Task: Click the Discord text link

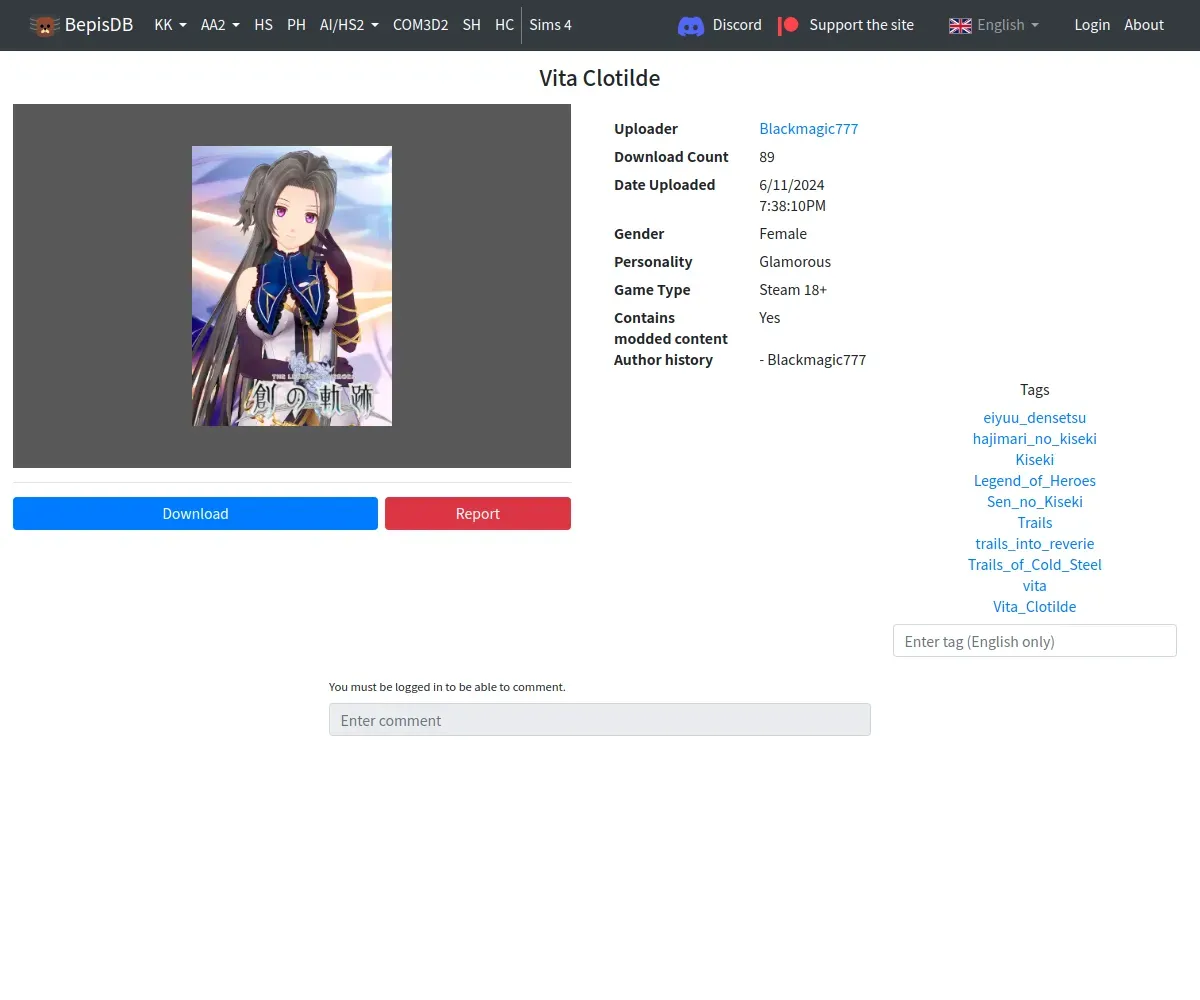Action: point(737,25)
